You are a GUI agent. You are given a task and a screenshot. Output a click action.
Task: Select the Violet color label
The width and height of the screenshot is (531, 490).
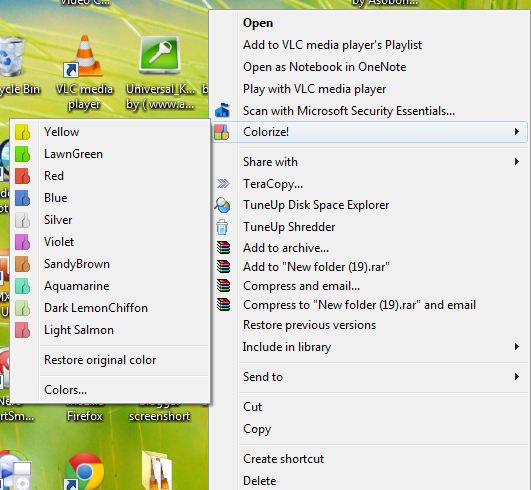click(59, 242)
